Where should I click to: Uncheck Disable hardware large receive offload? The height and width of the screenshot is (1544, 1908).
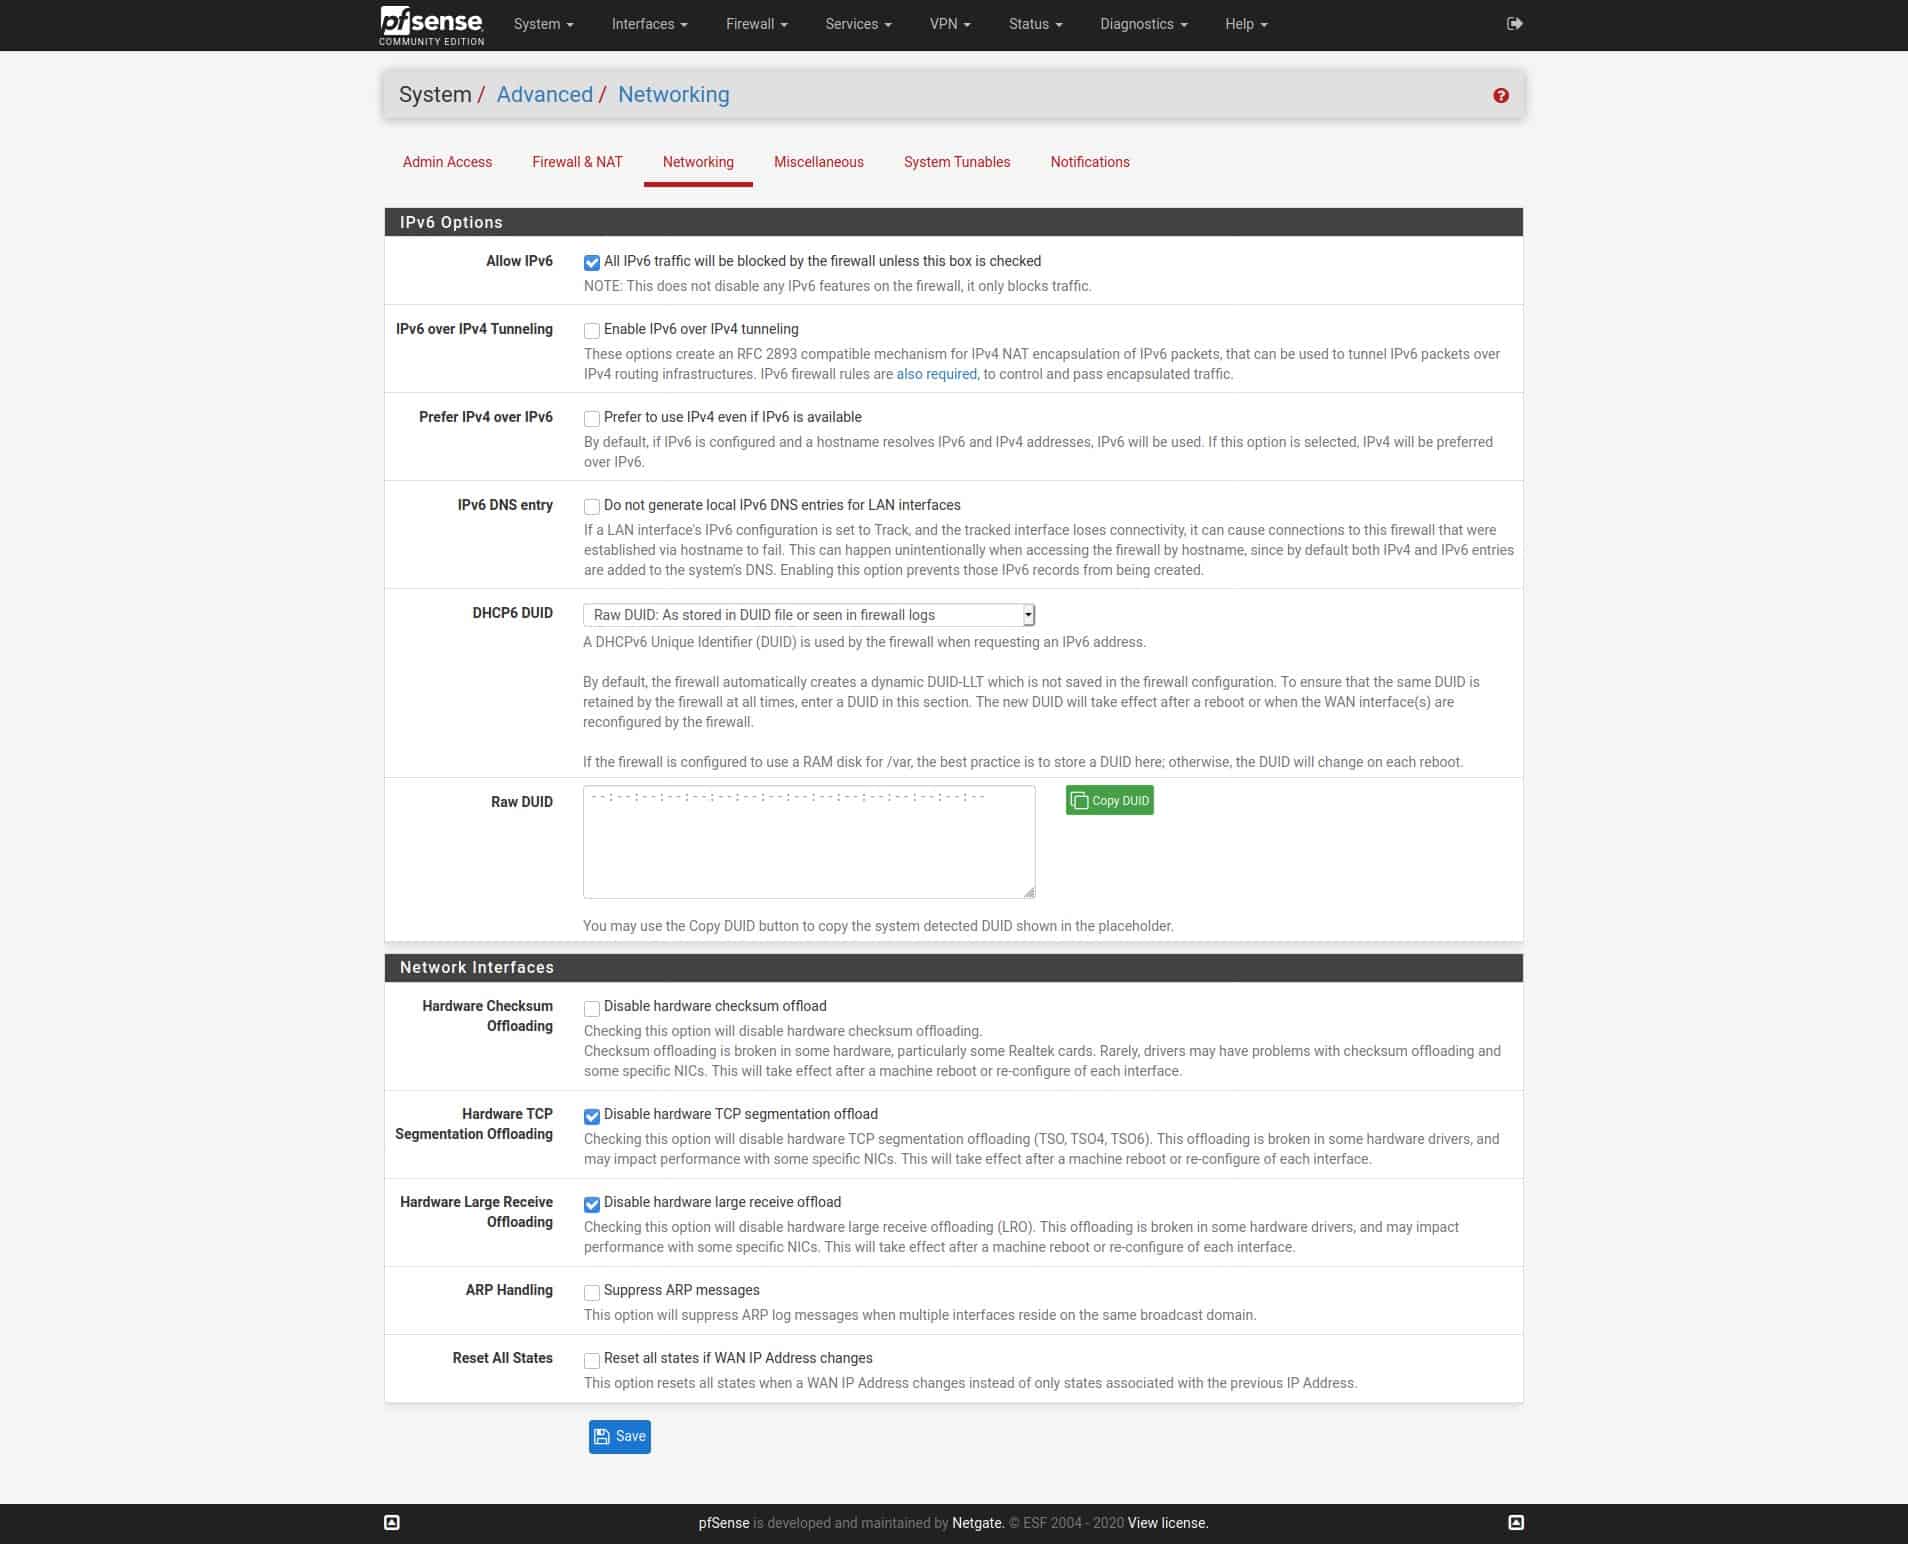[592, 1204]
